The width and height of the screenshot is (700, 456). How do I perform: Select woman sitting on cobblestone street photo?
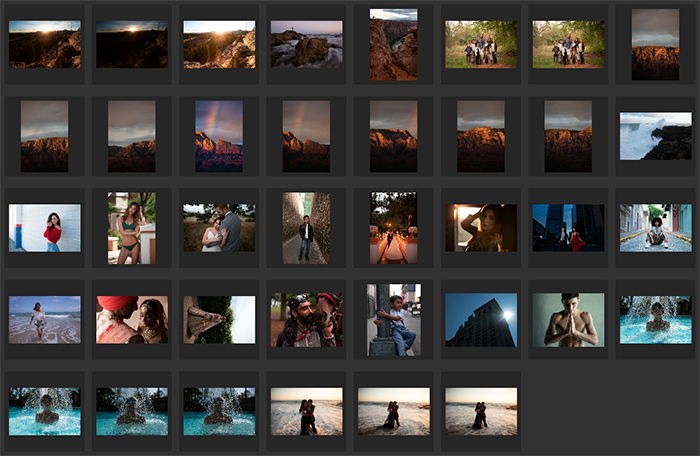click(x=656, y=228)
